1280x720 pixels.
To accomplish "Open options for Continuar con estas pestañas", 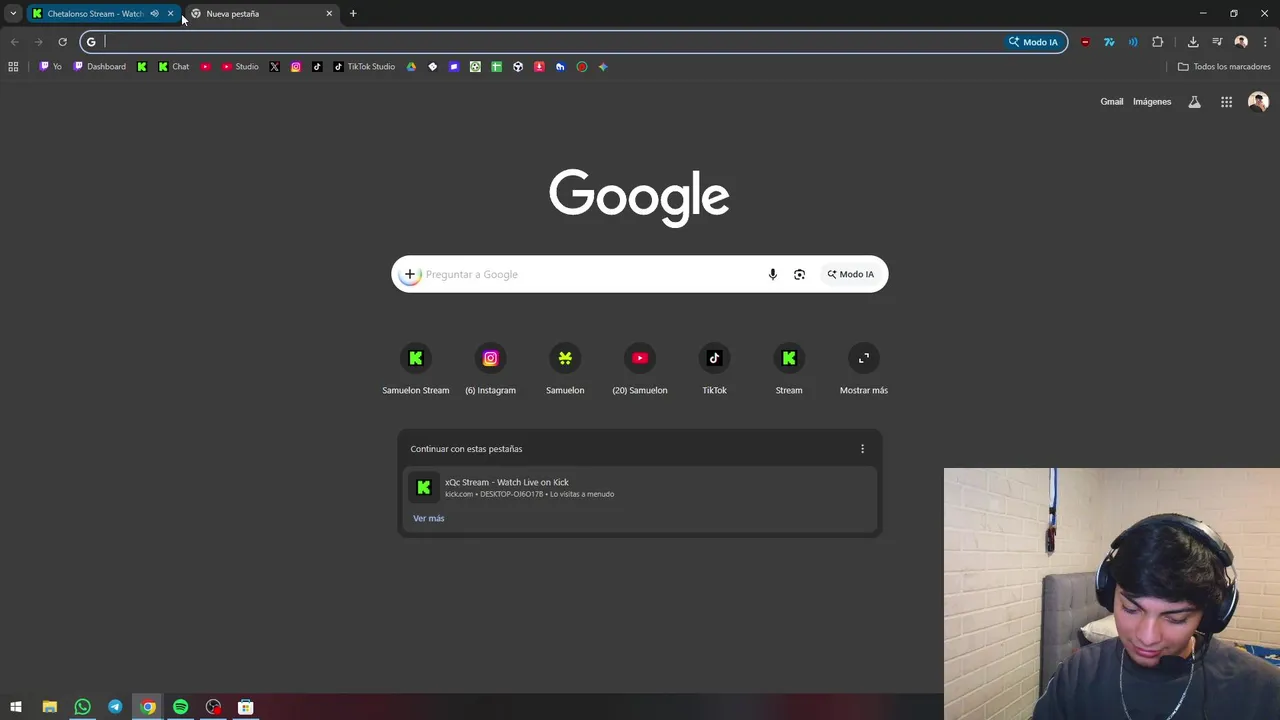I will pyautogui.click(x=862, y=449).
